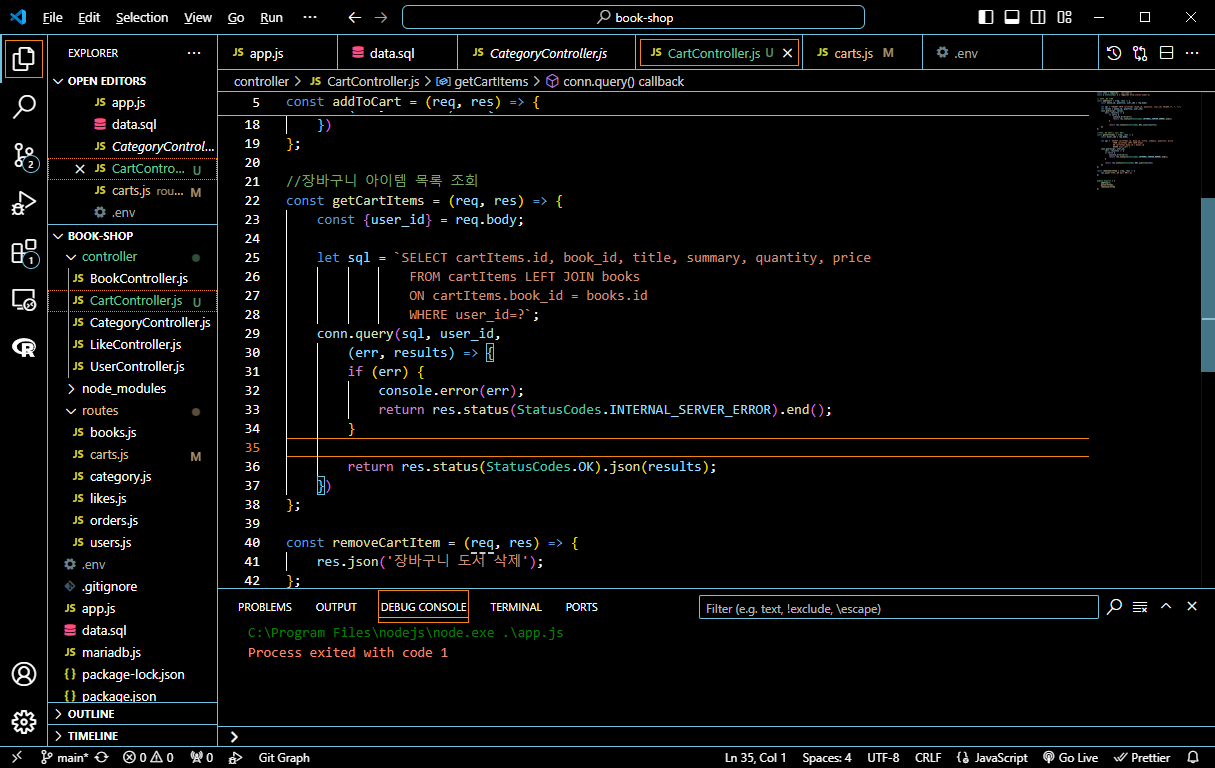Close the CartController.js tab
The width and height of the screenshot is (1215, 768).
(787, 53)
